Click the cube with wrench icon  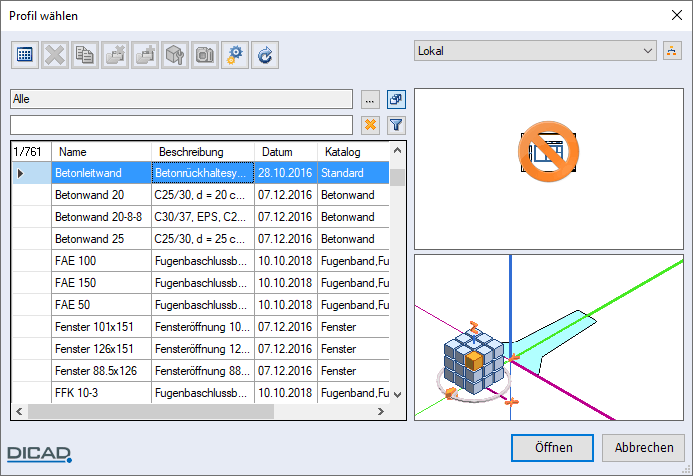click(x=175, y=55)
